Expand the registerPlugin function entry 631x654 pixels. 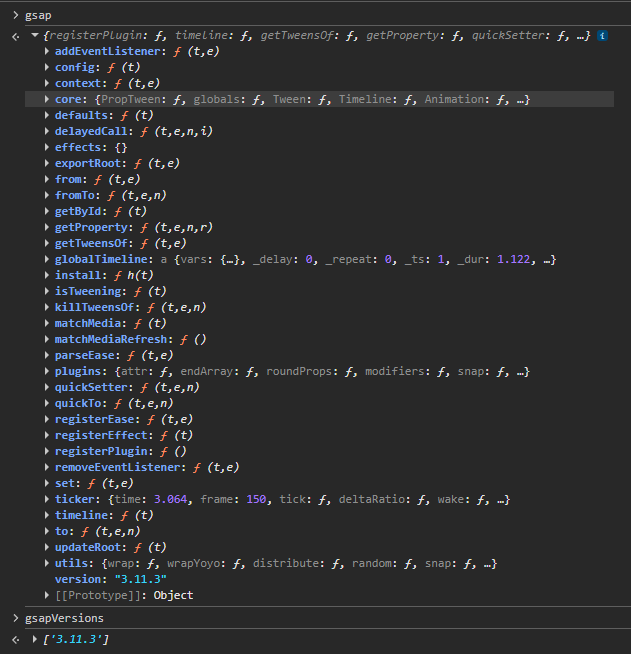[x=47, y=451]
